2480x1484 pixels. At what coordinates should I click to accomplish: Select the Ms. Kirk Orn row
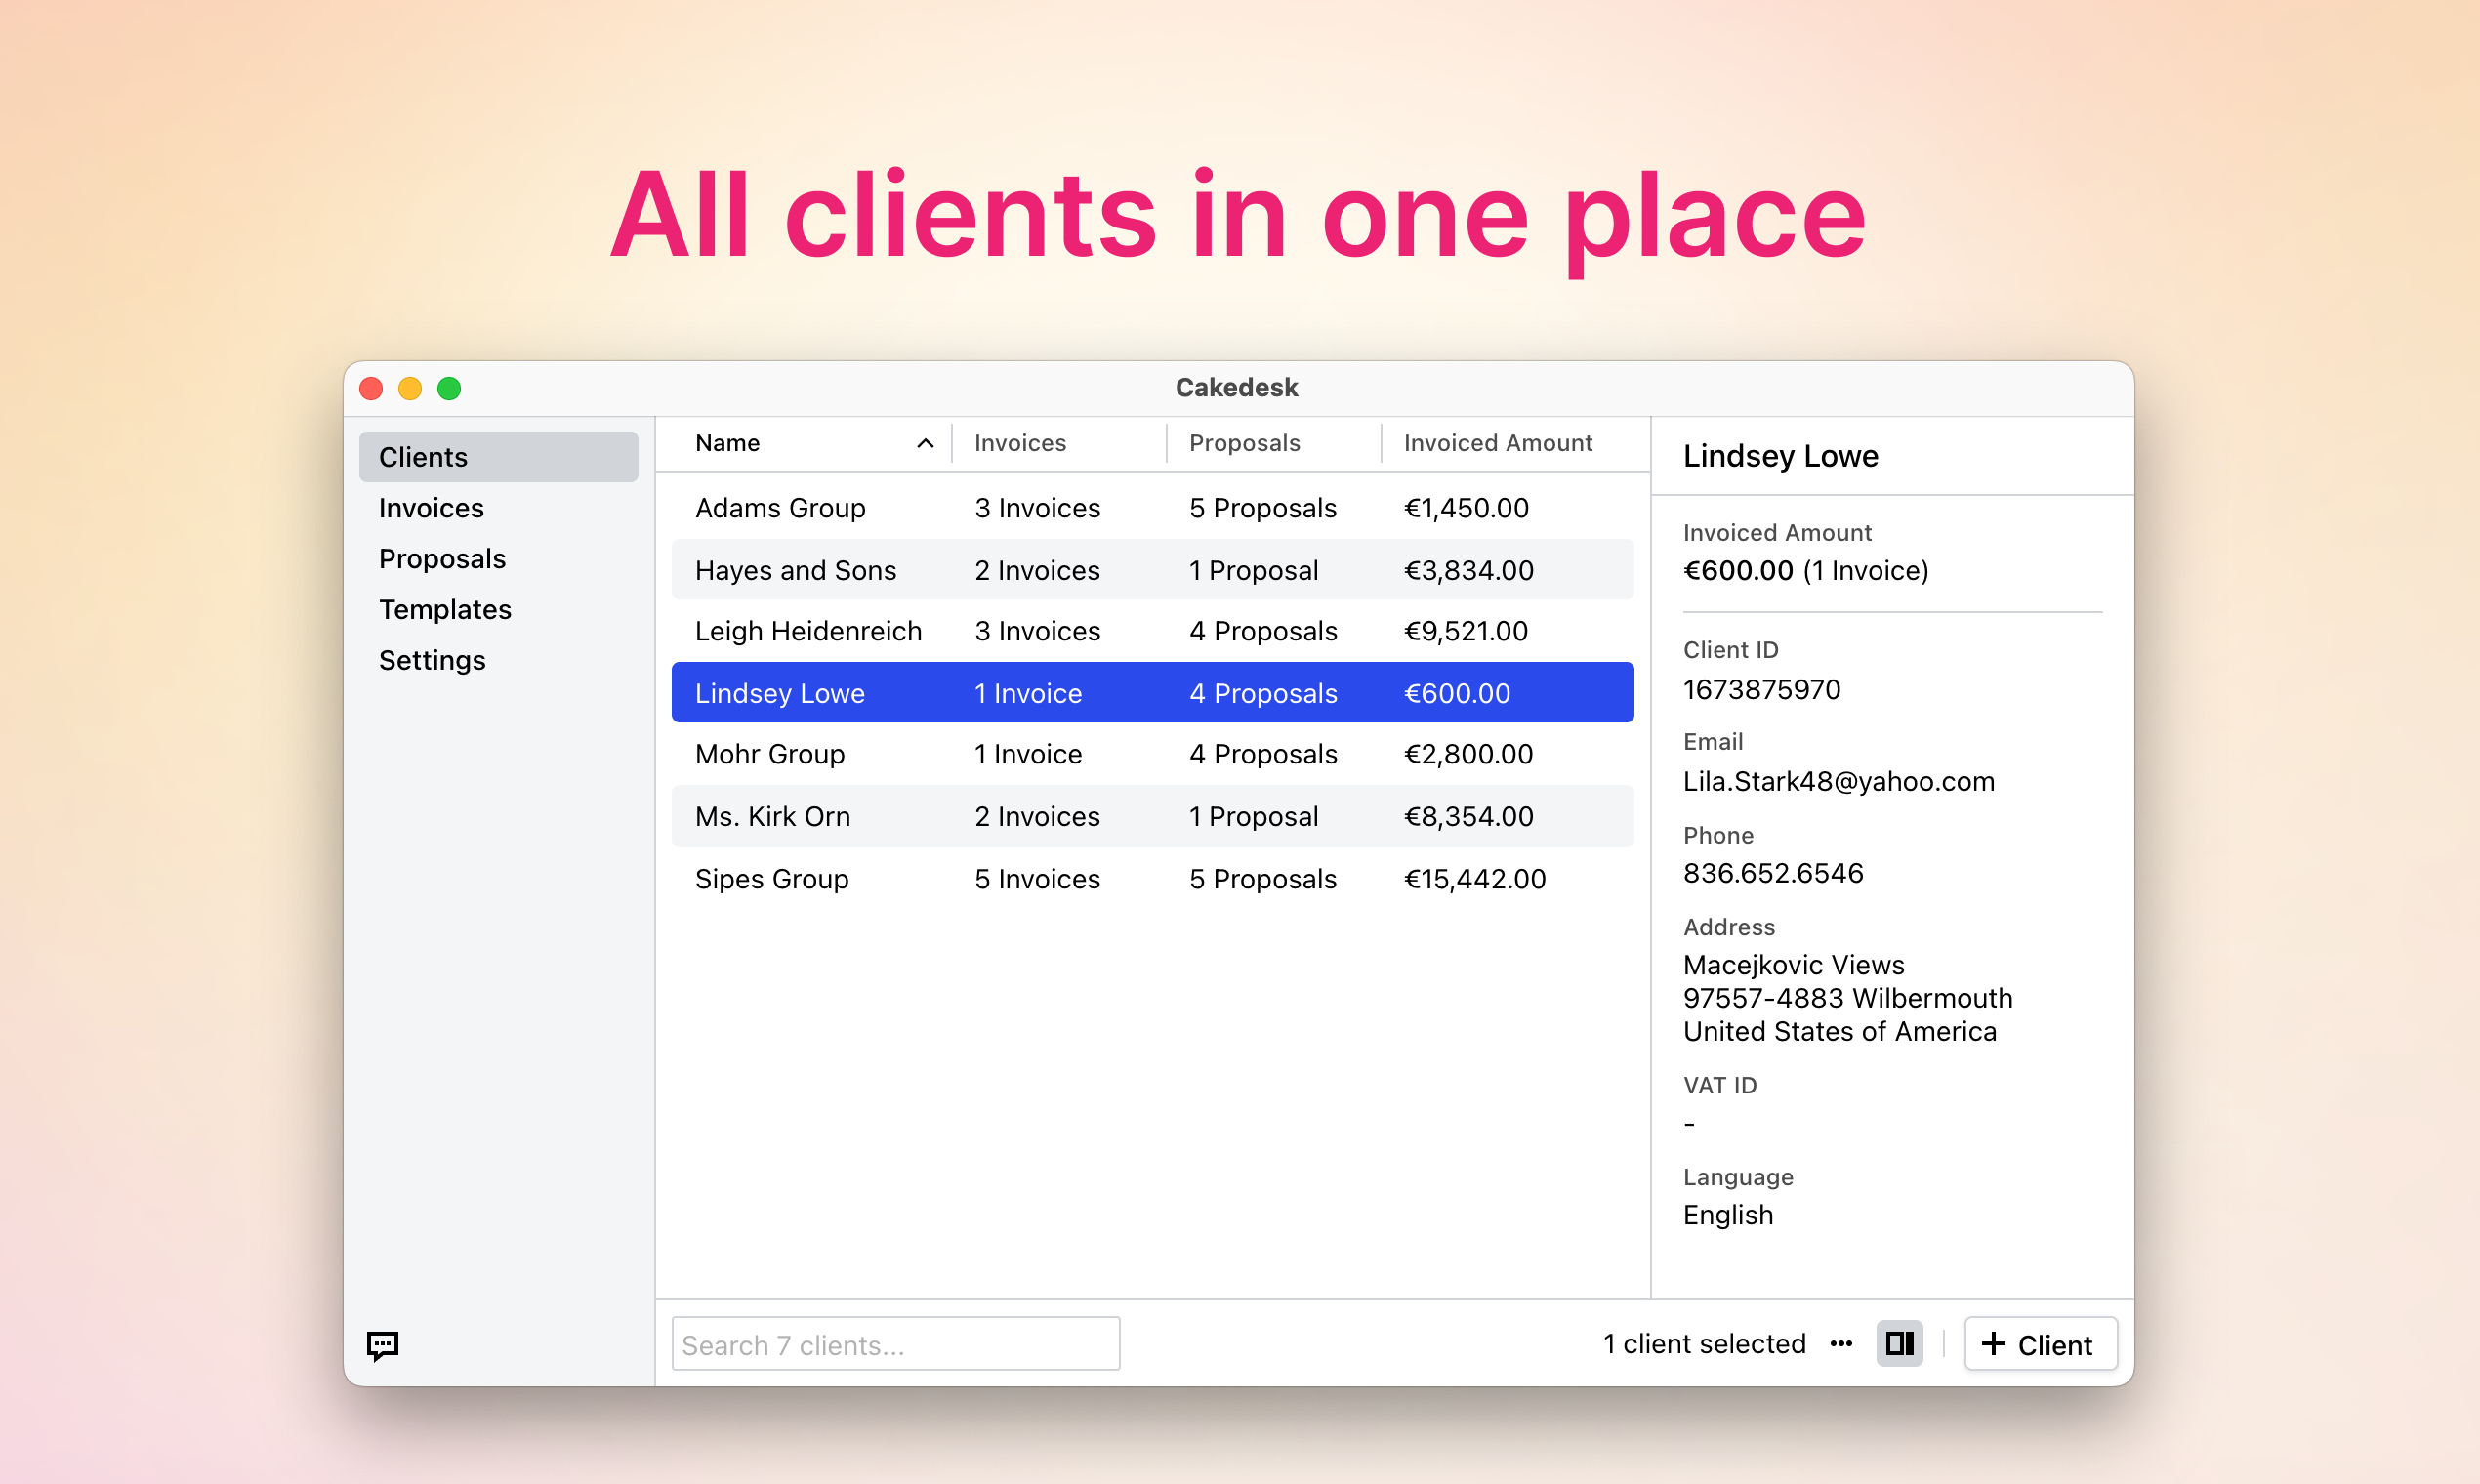[1152, 816]
